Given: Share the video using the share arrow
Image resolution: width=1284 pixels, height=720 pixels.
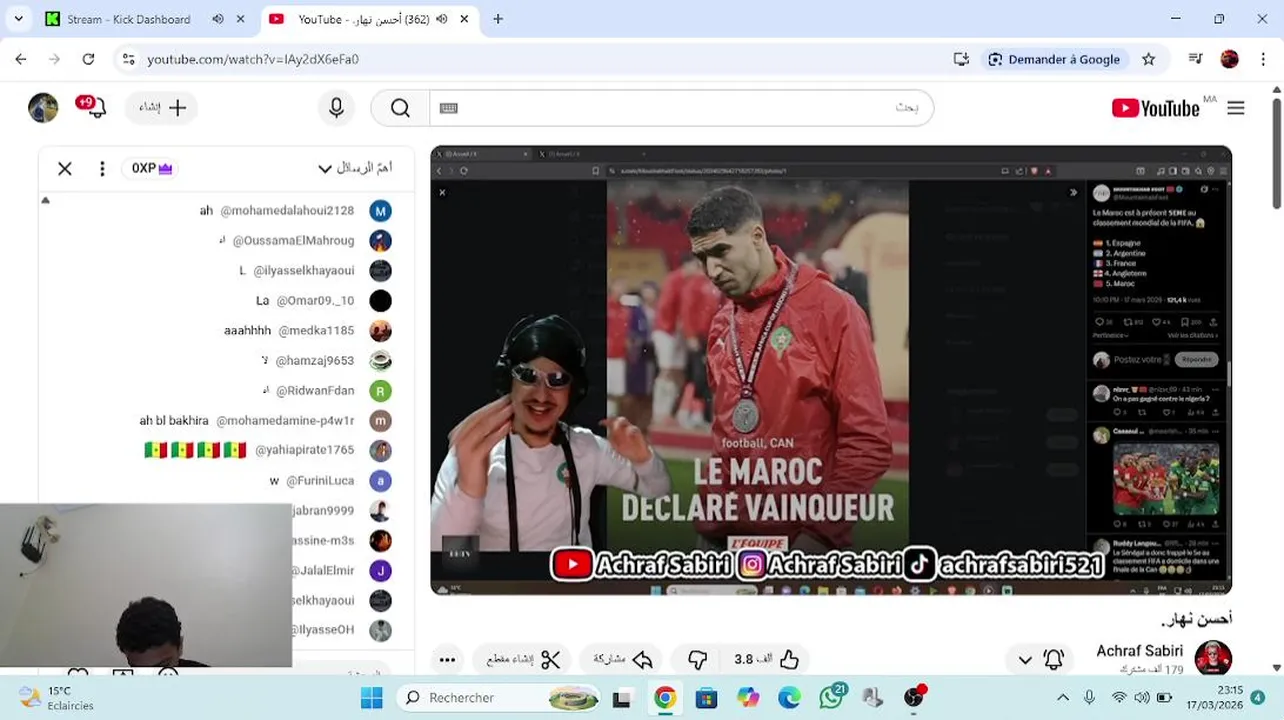Looking at the screenshot, I should pos(623,659).
